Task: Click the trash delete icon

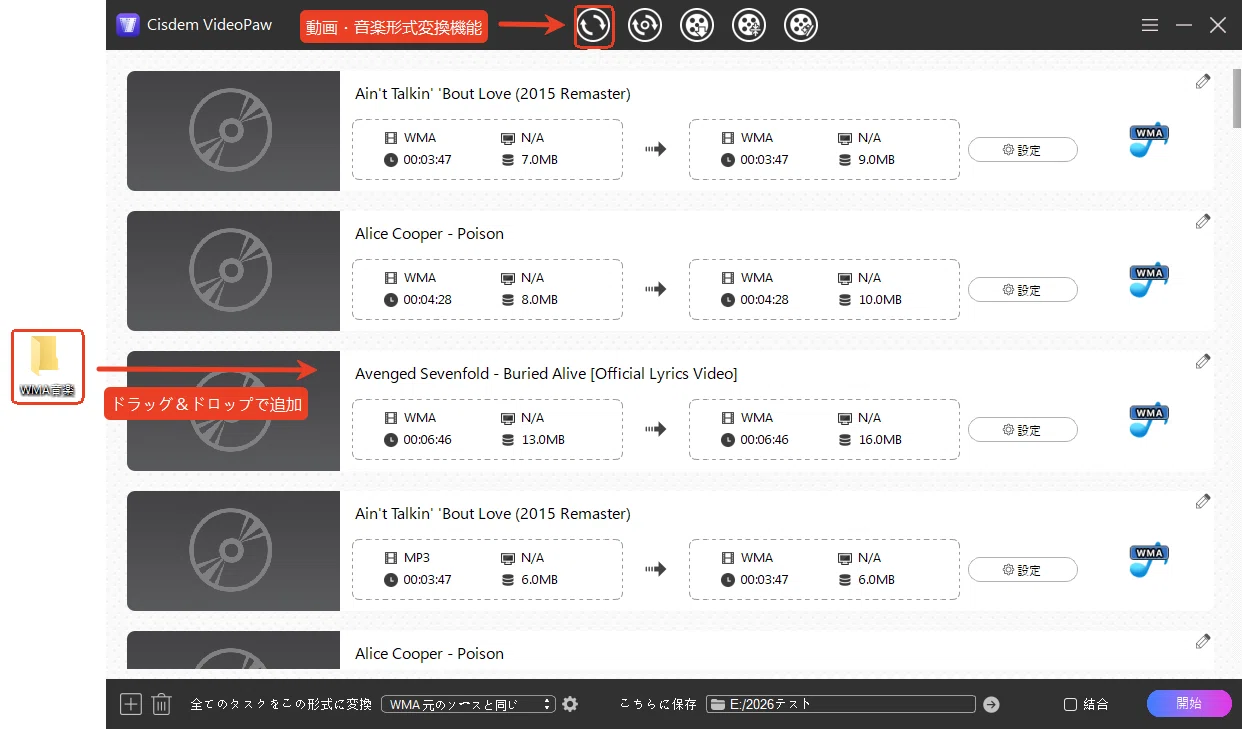Action: (x=162, y=704)
